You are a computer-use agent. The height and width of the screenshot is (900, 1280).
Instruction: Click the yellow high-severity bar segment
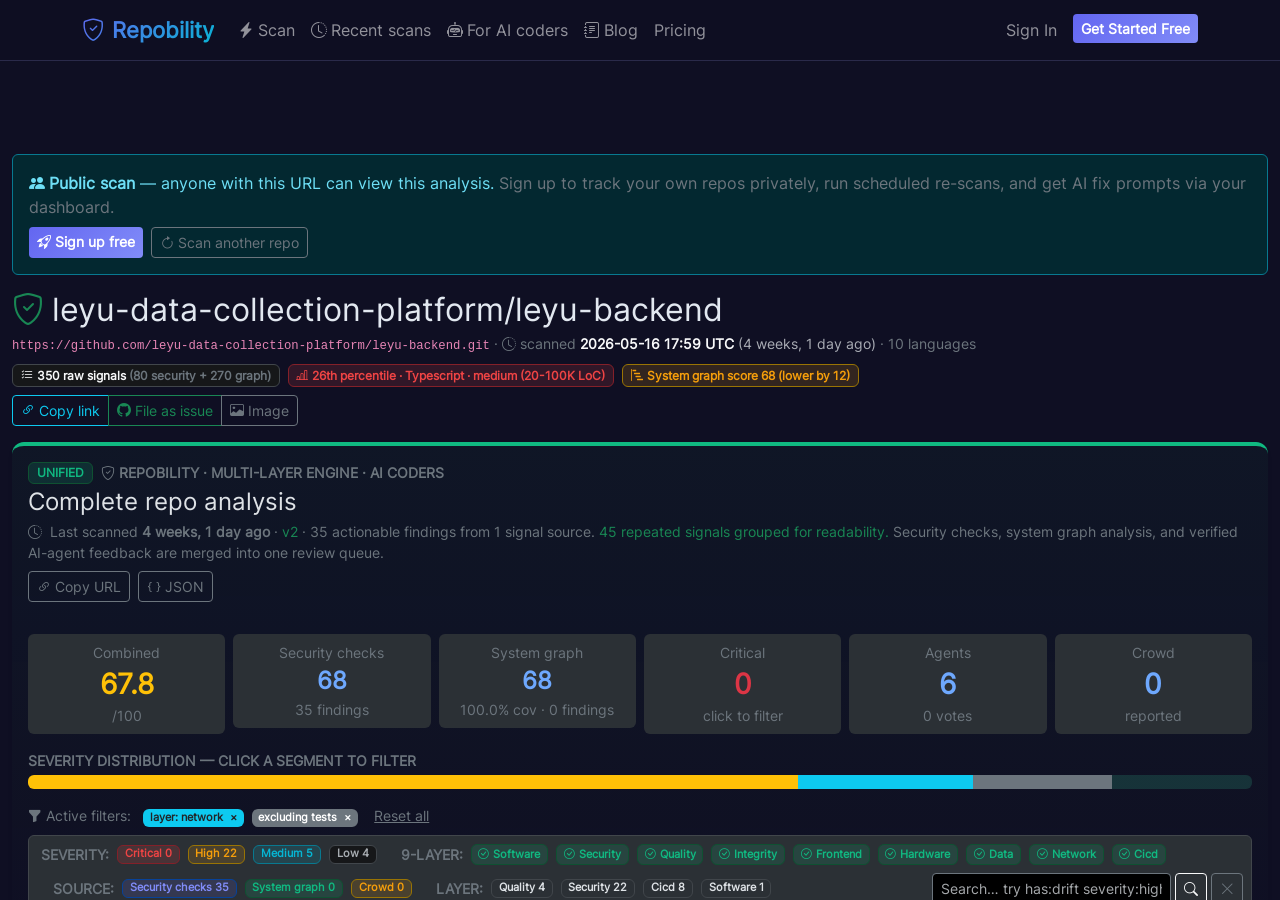point(413,782)
